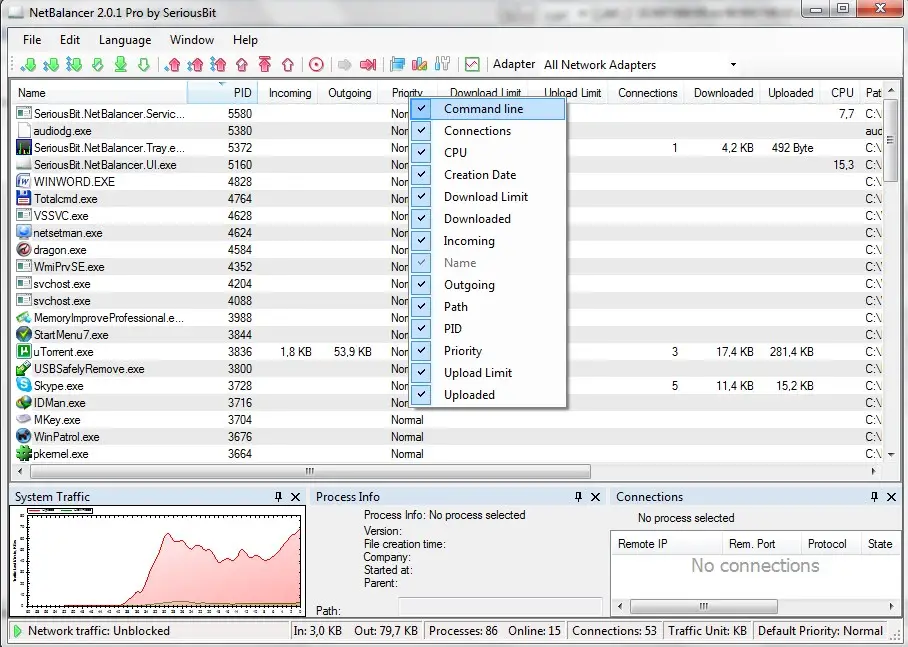908x647 pixels.
Task: Click process list scroll down arrow
Action: 891,455
